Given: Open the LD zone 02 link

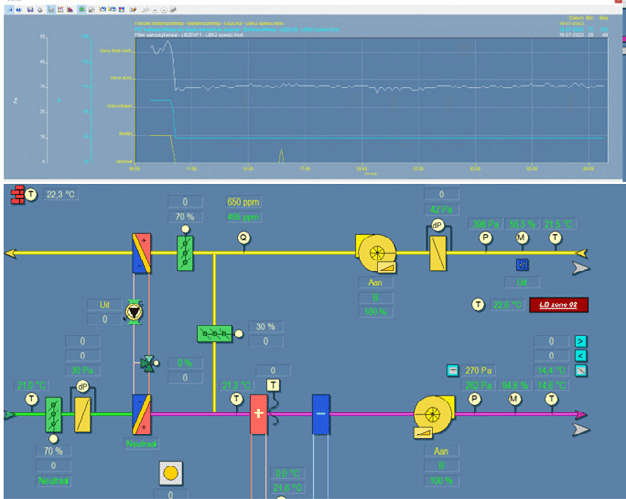Looking at the screenshot, I should 559,304.
